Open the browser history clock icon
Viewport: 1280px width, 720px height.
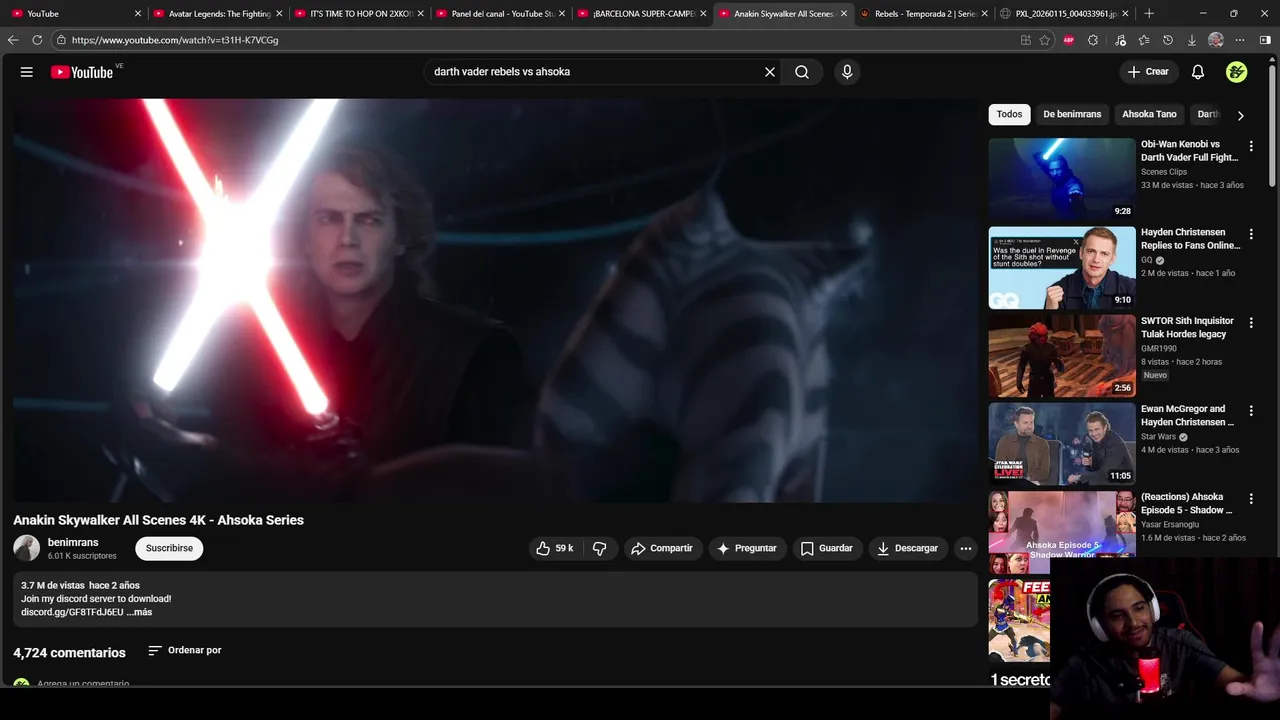point(1168,40)
